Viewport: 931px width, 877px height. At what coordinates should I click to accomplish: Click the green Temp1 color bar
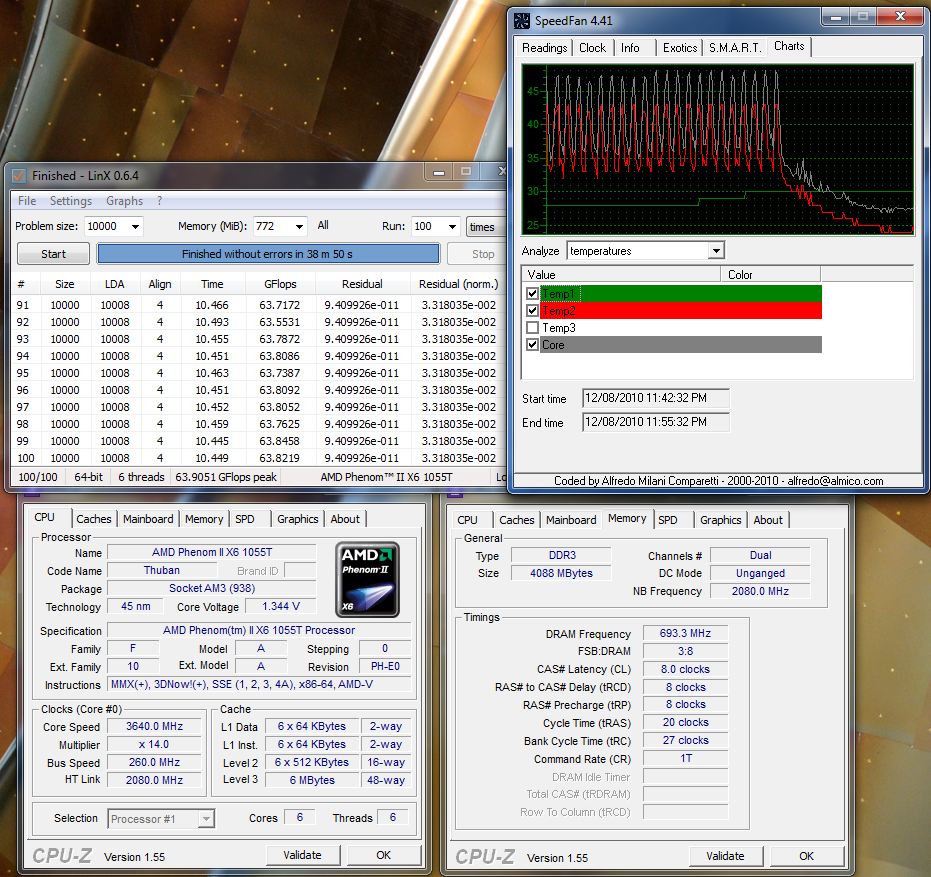681,293
